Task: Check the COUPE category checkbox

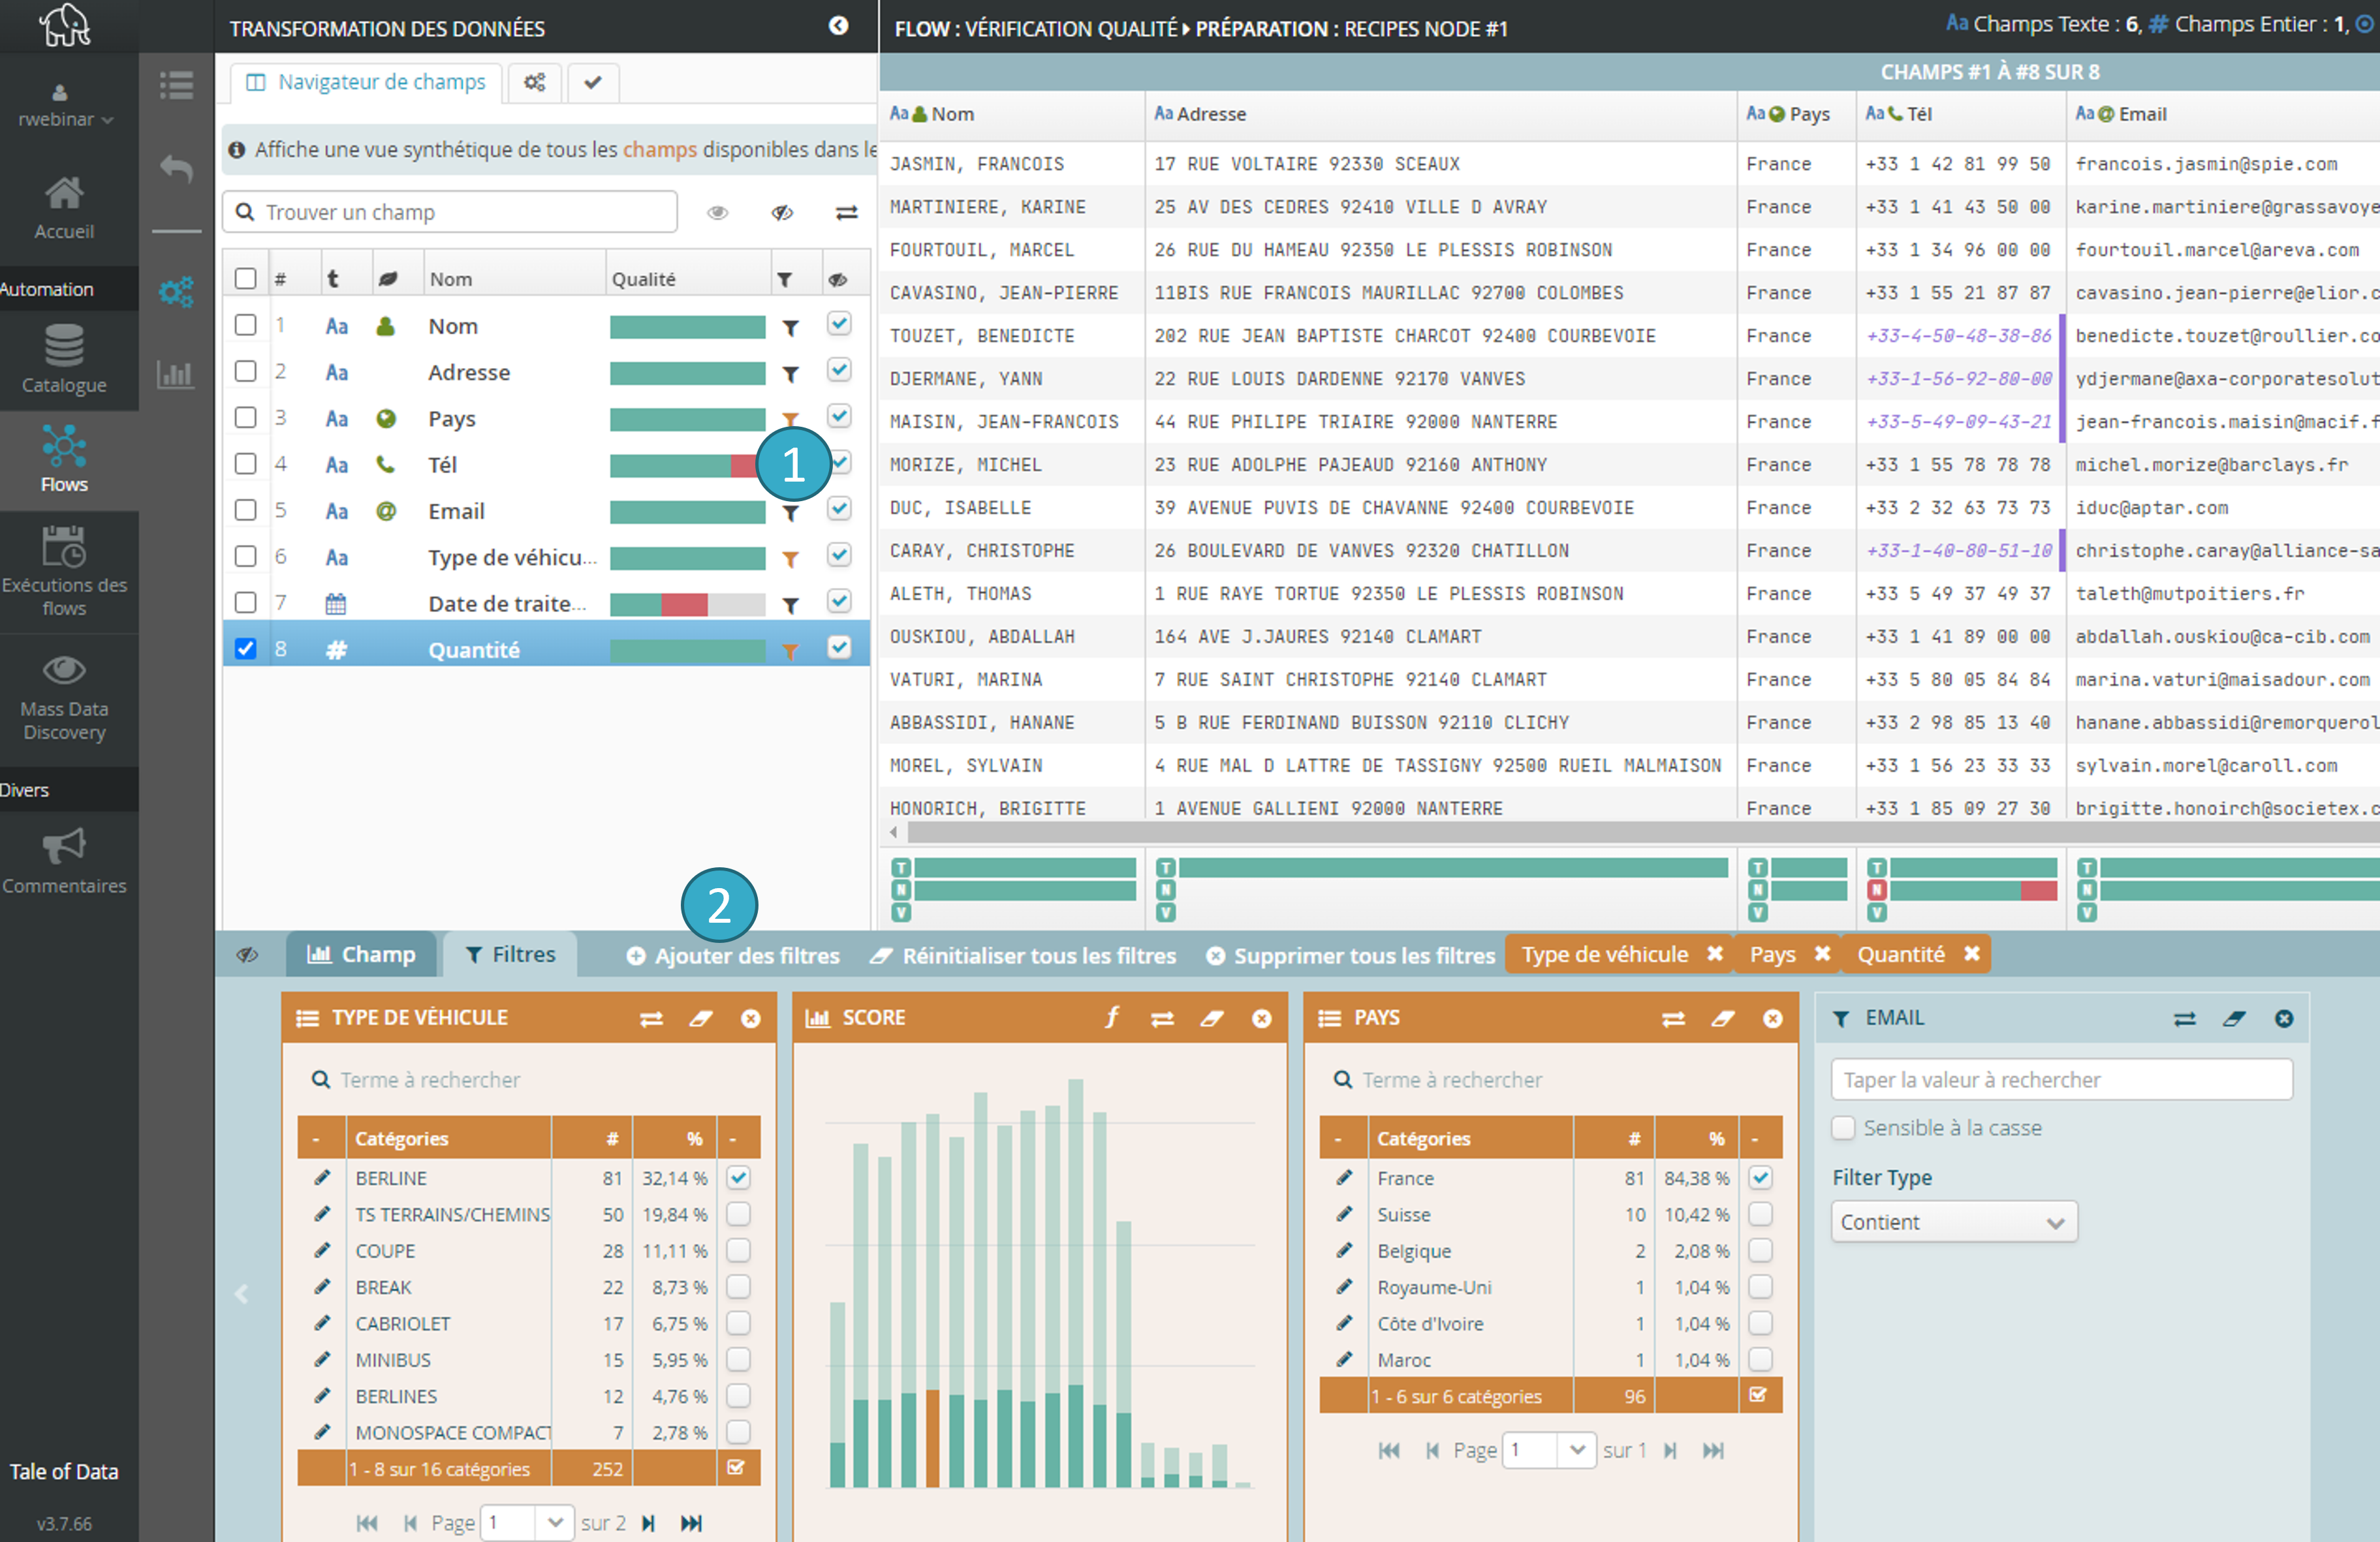Action: tap(738, 1250)
